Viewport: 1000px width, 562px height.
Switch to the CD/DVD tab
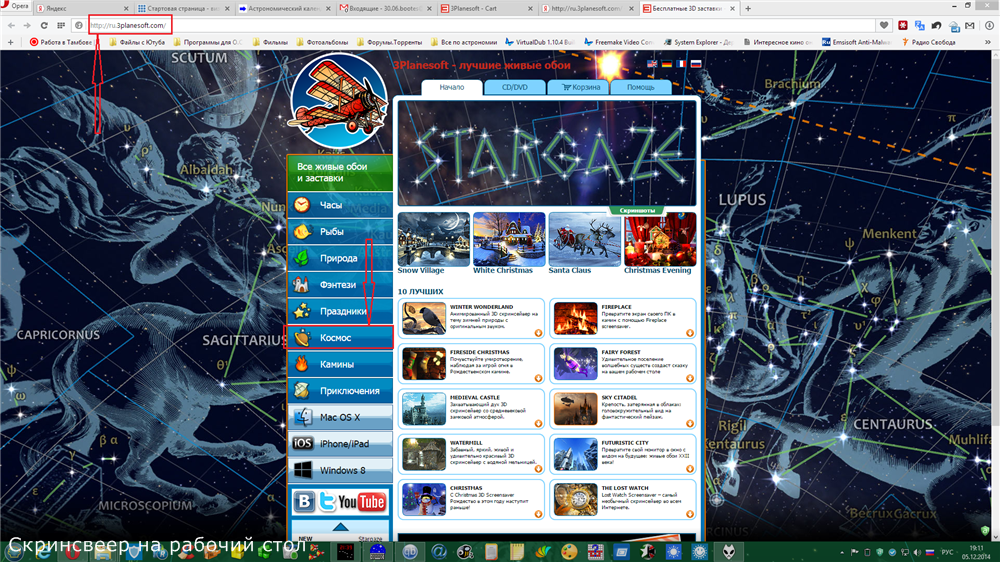tap(515, 87)
